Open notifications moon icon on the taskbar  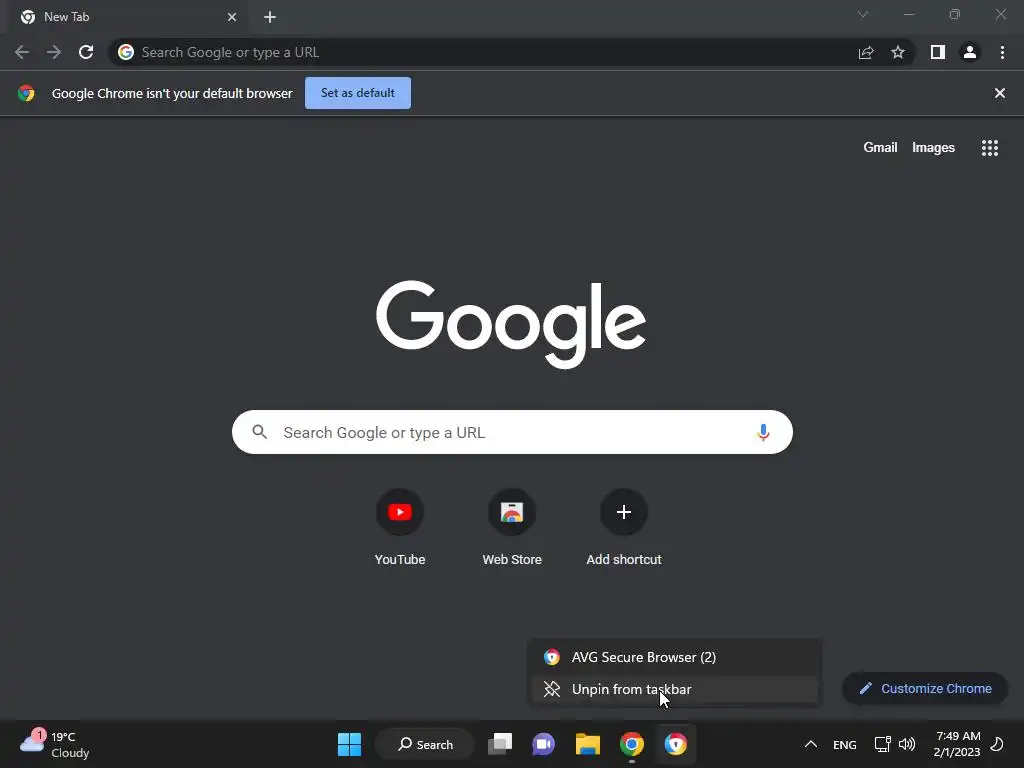[997, 744]
